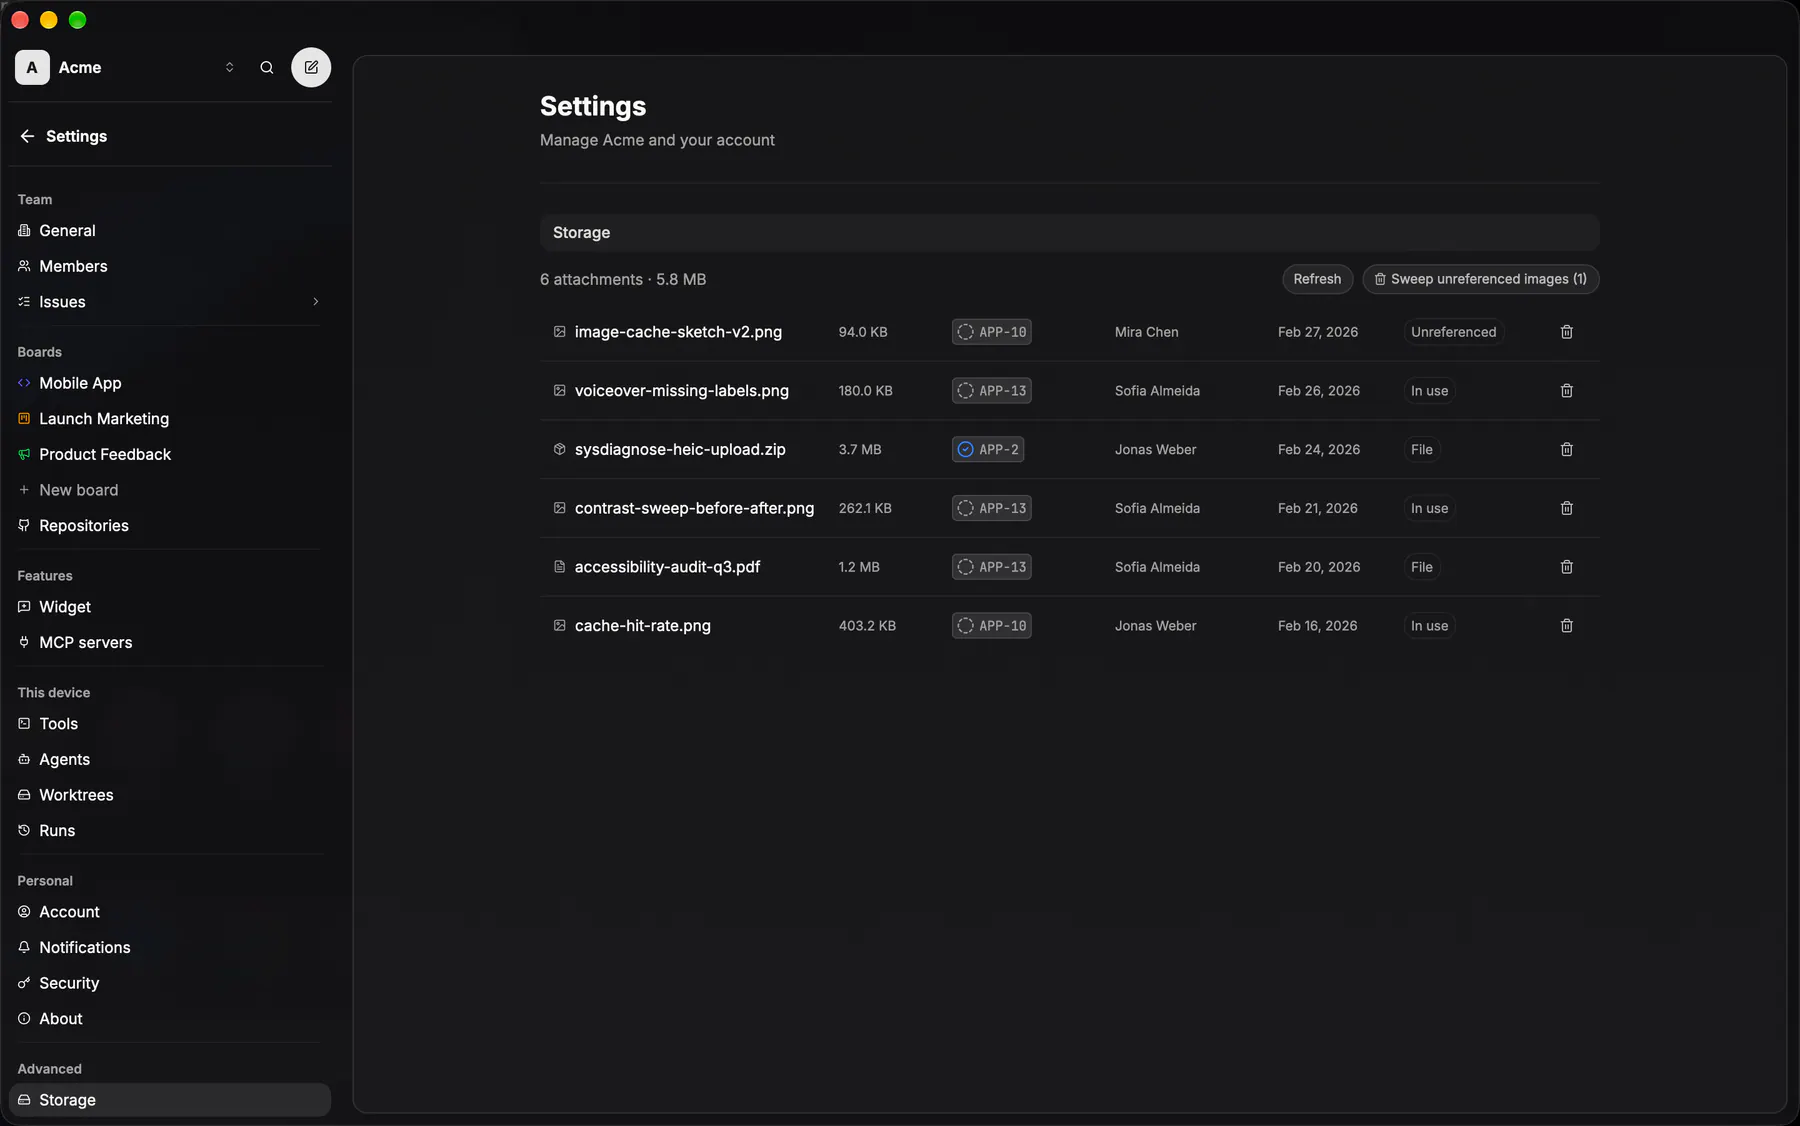Open Runs settings
The width and height of the screenshot is (1800, 1126).
(170, 831)
